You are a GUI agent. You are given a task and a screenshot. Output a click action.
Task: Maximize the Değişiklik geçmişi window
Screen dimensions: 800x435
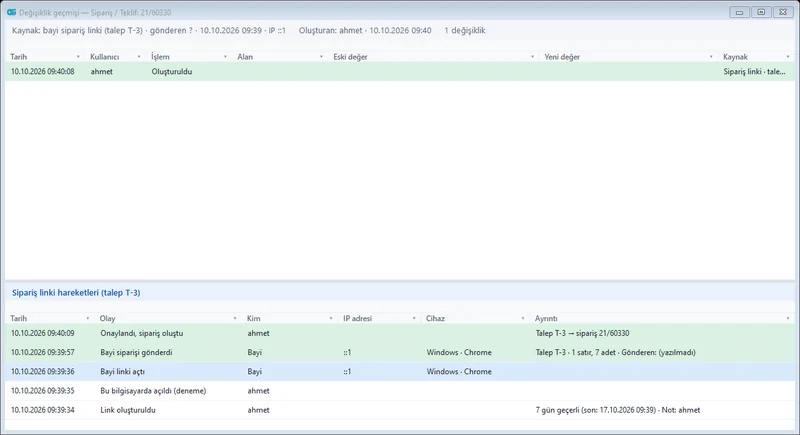[x=761, y=12]
